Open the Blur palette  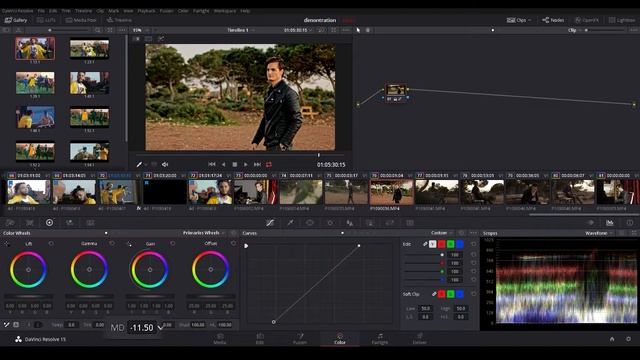[350, 223]
